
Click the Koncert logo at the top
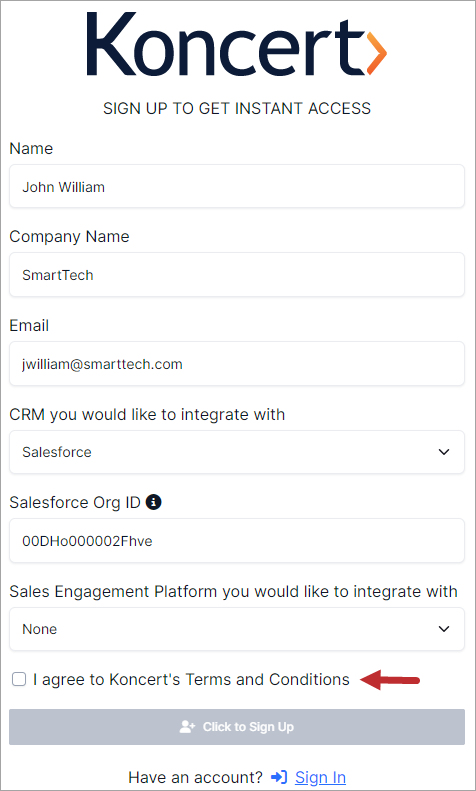click(236, 44)
